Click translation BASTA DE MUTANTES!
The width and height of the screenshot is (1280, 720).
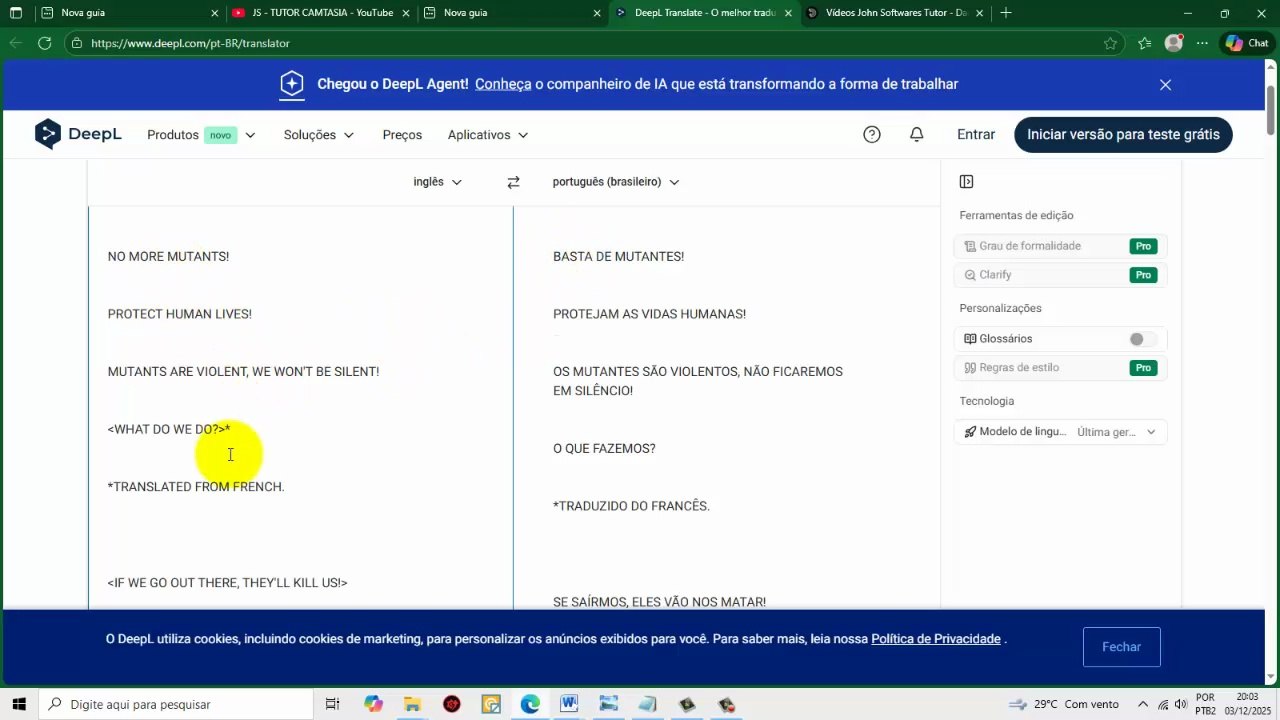pyautogui.click(x=618, y=257)
